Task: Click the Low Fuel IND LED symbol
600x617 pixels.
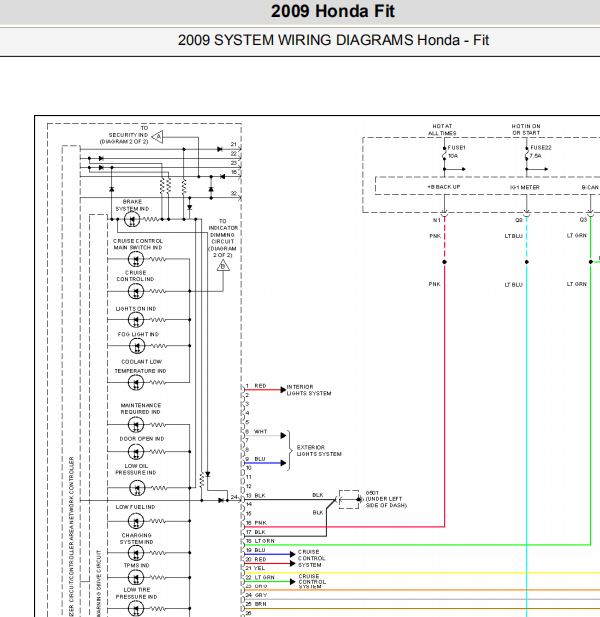Action: 136,521
